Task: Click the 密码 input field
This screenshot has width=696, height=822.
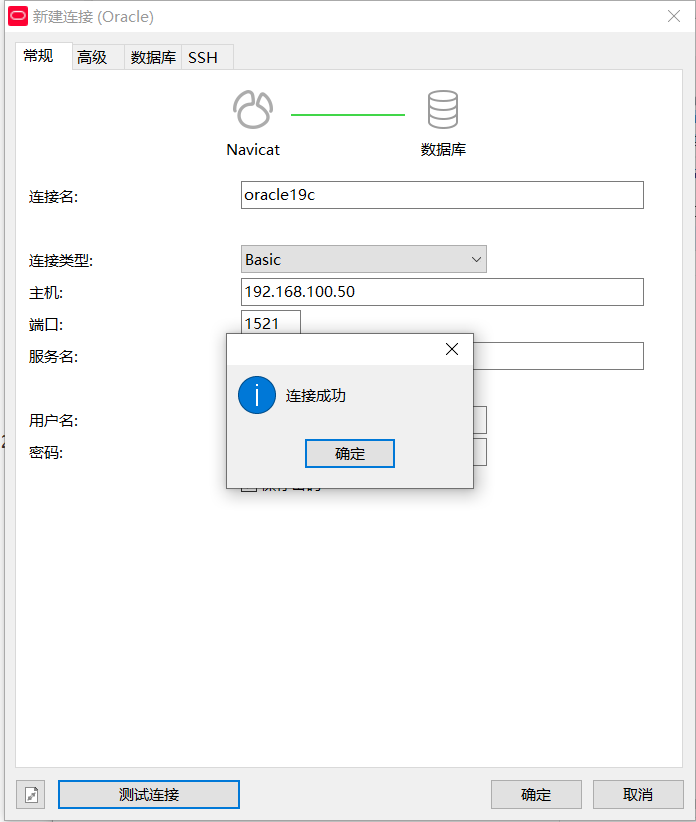Action: [x=480, y=452]
